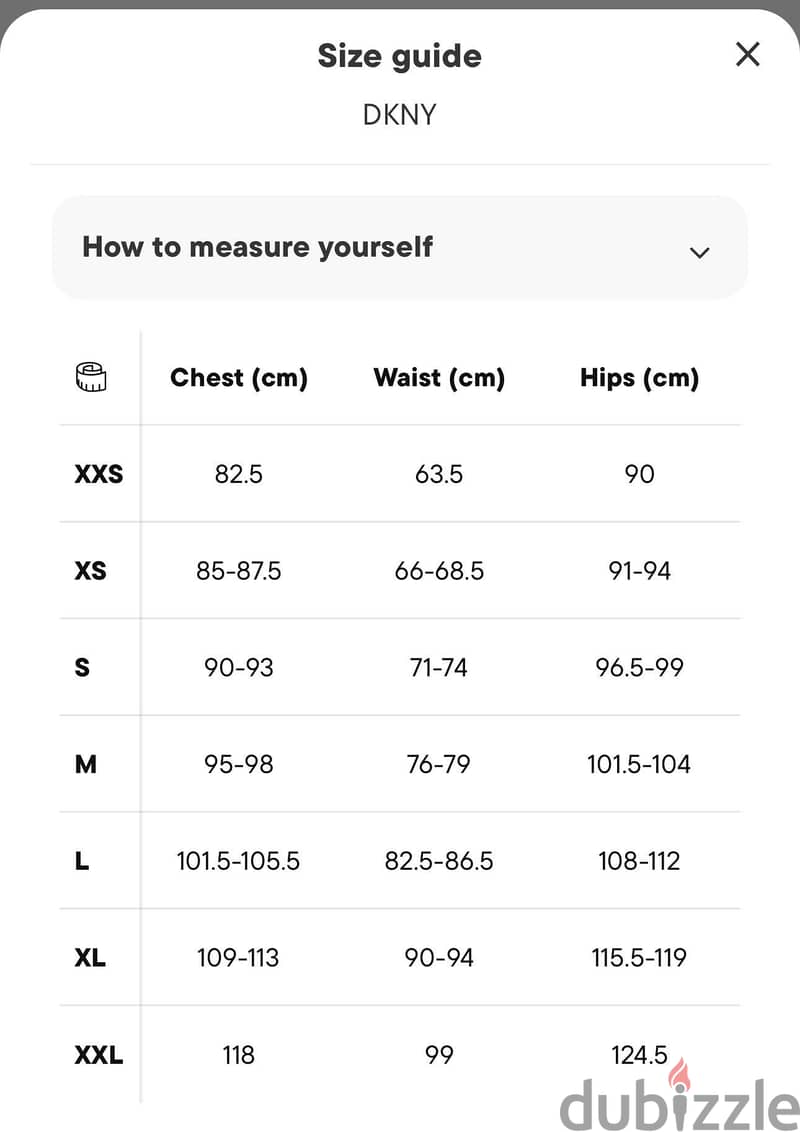Choose the M size row label
Image resolution: width=800 pixels, height=1132 pixels.
(x=85, y=764)
